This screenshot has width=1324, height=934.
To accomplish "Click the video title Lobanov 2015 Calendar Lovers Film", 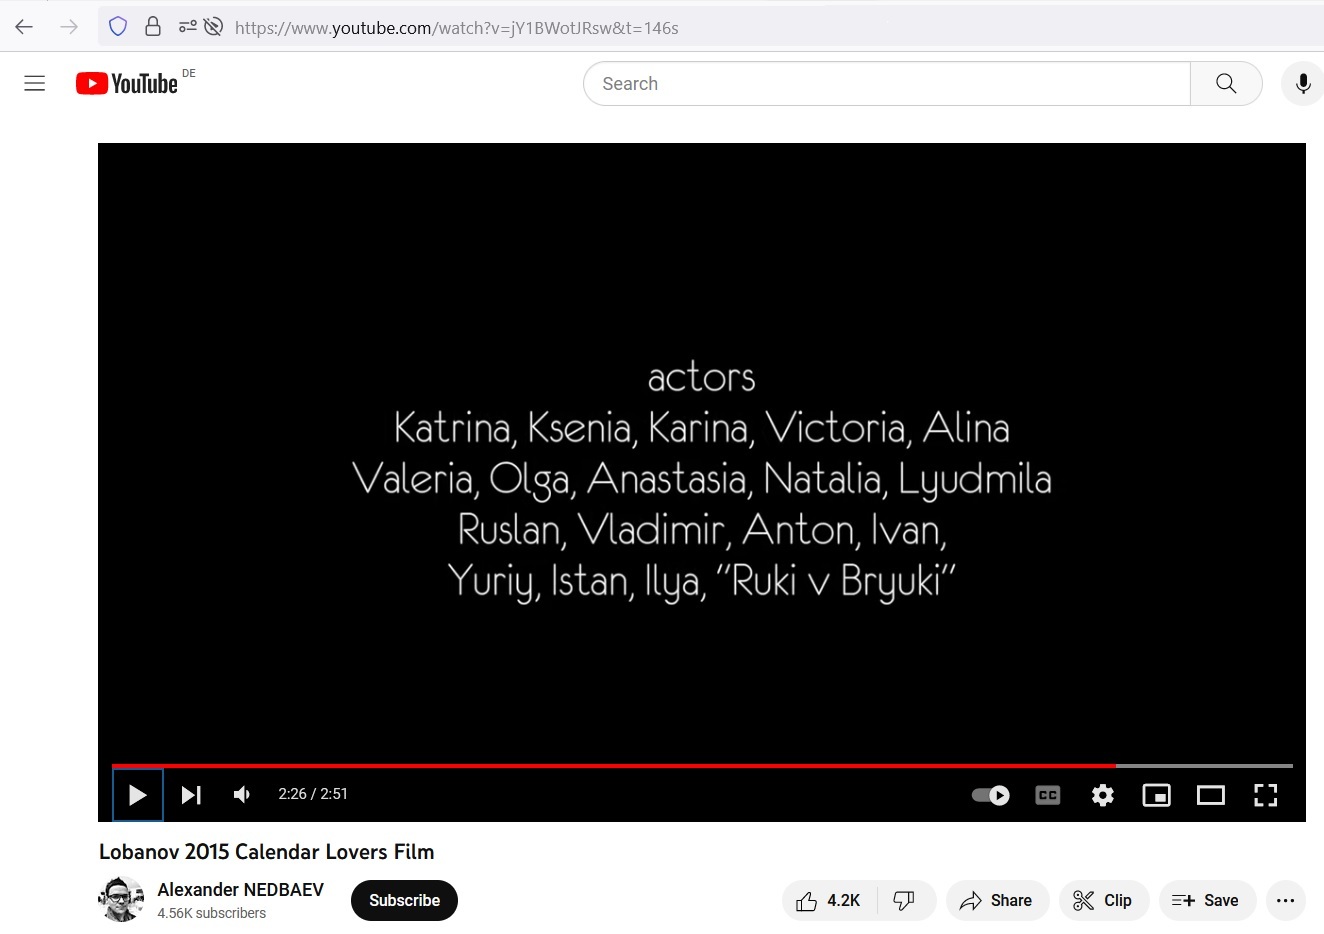I will [x=267, y=852].
